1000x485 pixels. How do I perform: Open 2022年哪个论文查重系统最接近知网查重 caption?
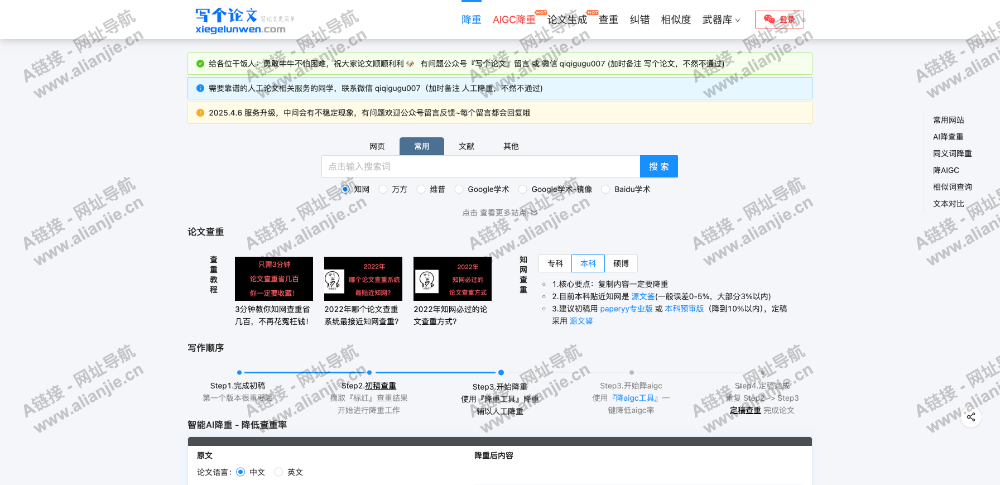(362, 315)
